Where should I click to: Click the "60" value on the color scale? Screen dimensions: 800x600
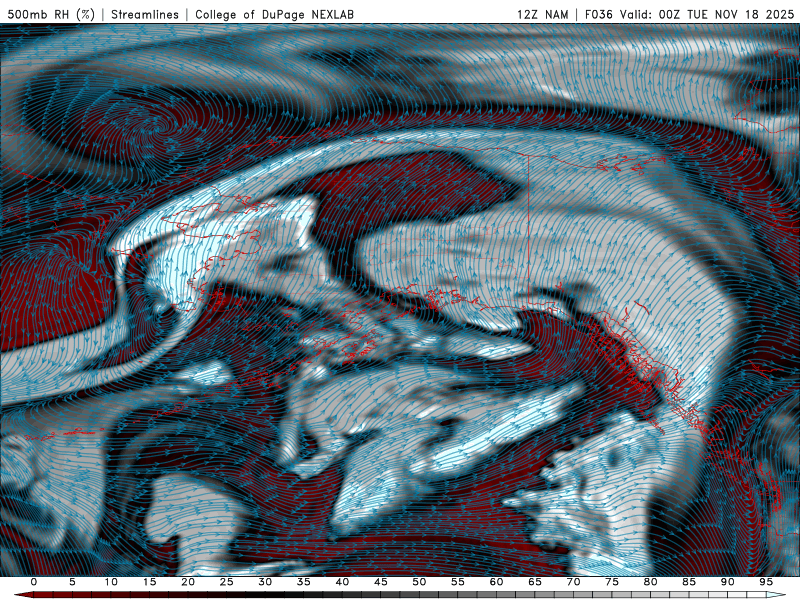pos(496,582)
